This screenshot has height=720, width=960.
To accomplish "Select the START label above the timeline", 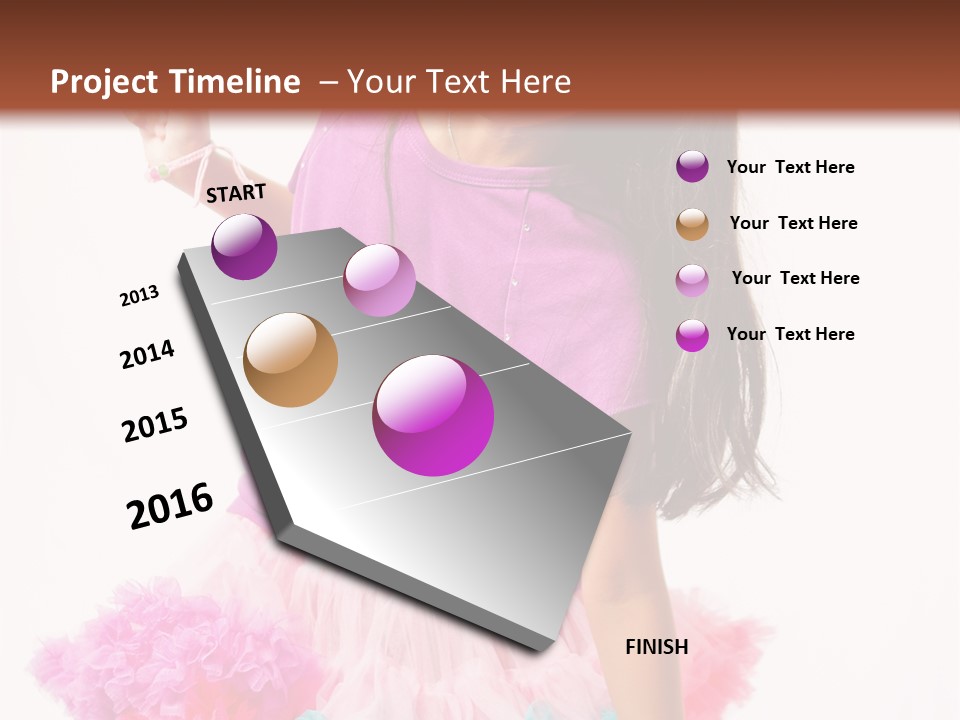I will point(235,194).
